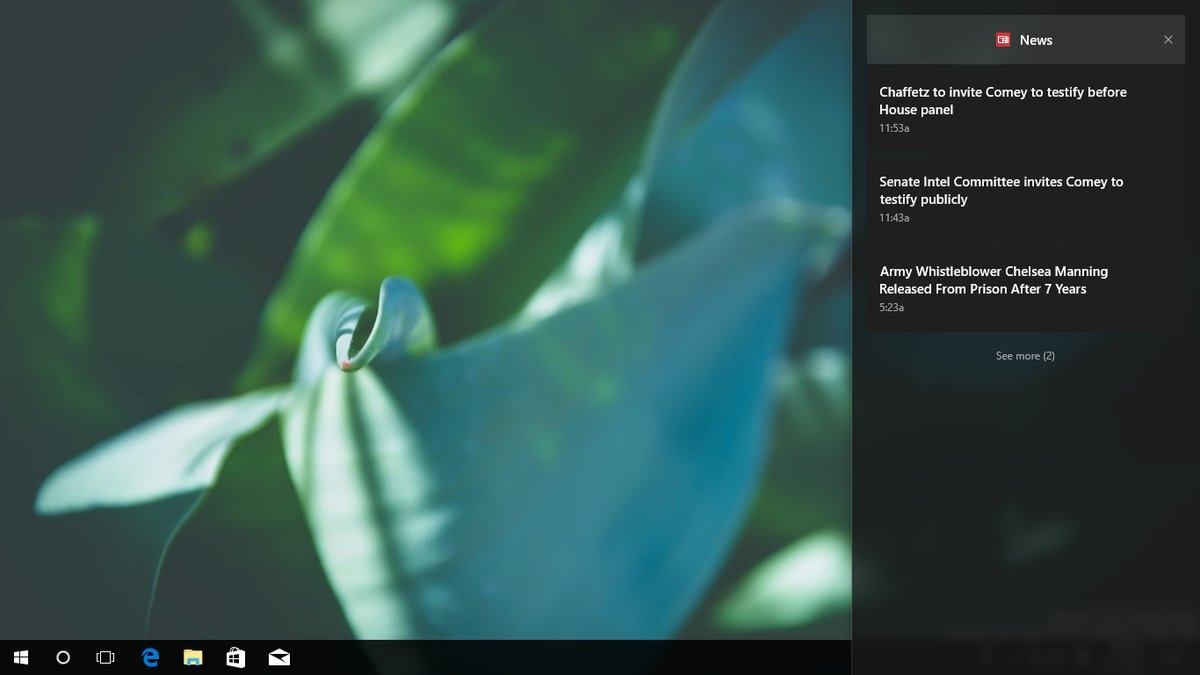Viewport: 1200px width, 675px height.
Task: Open the Mail app on taskbar
Action: [x=279, y=657]
